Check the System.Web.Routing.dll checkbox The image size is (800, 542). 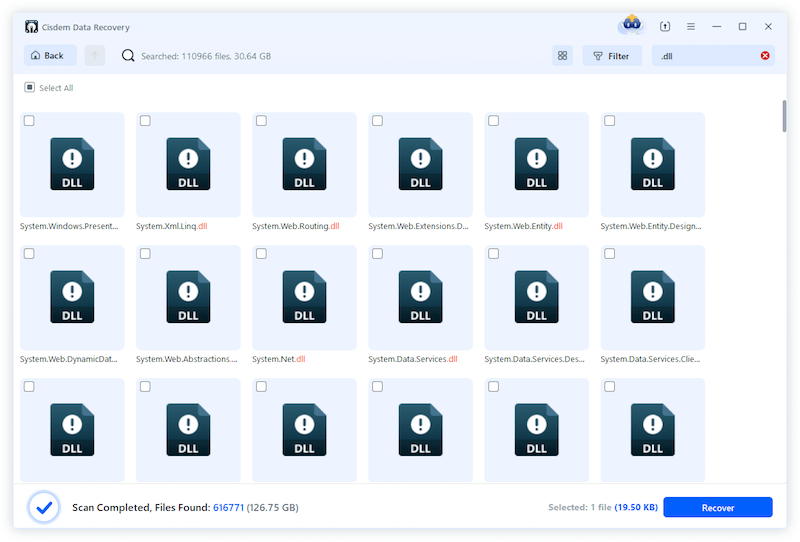[261, 121]
